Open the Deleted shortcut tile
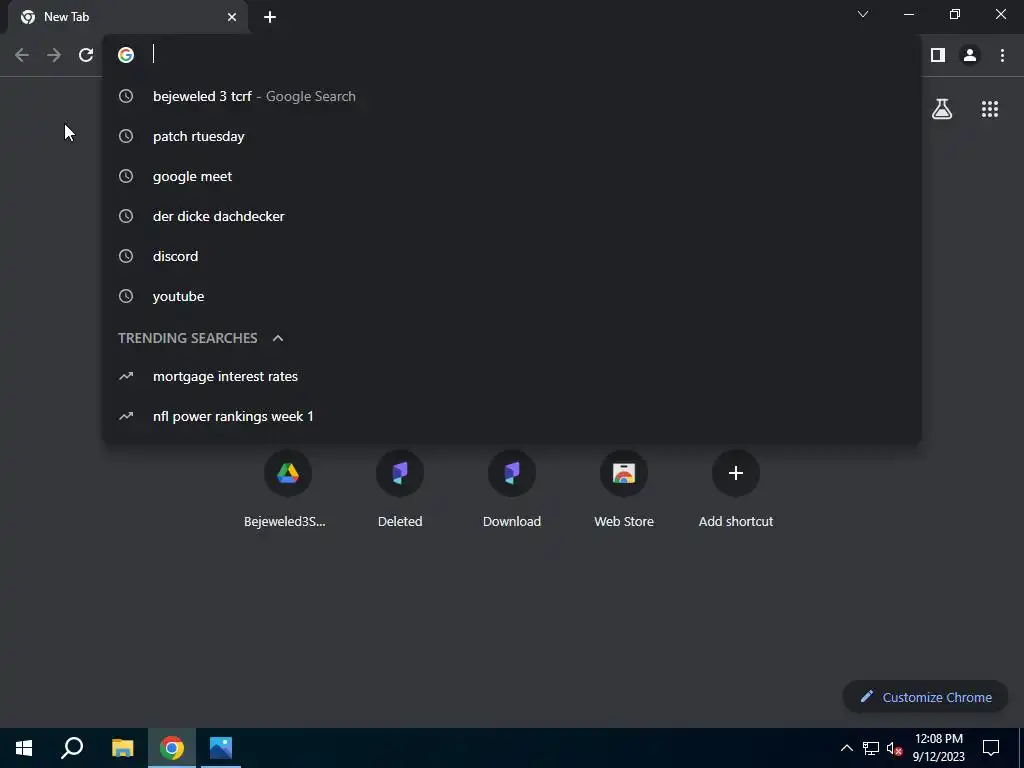 tap(400, 490)
